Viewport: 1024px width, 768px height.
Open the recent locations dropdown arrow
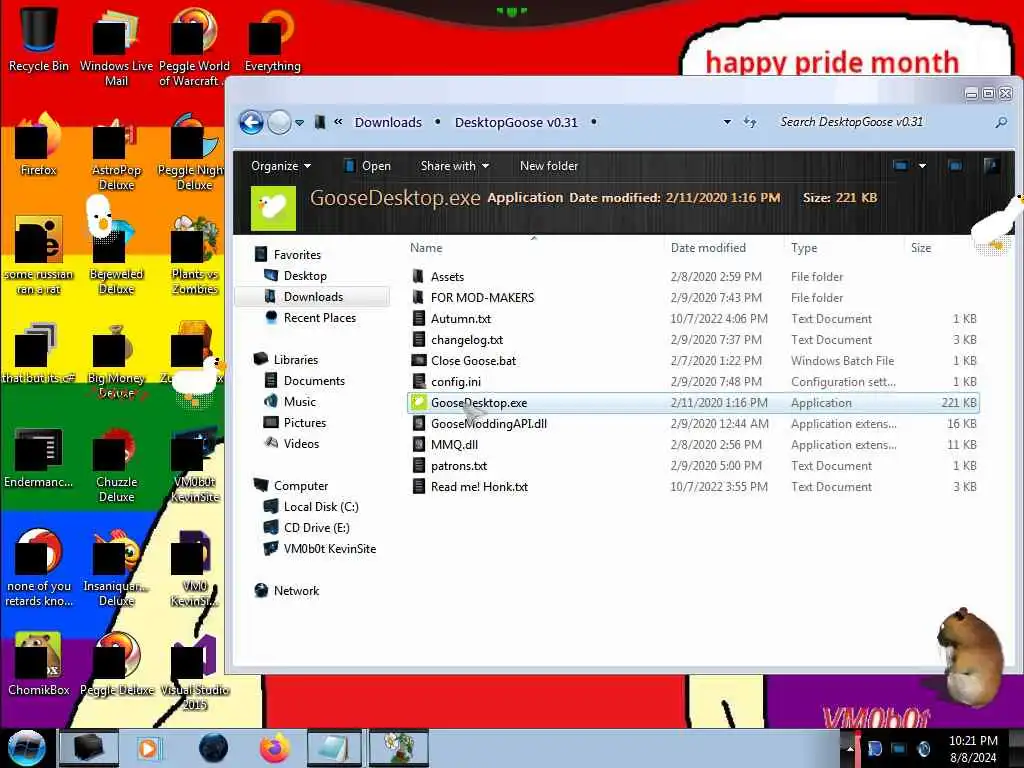tap(299, 123)
